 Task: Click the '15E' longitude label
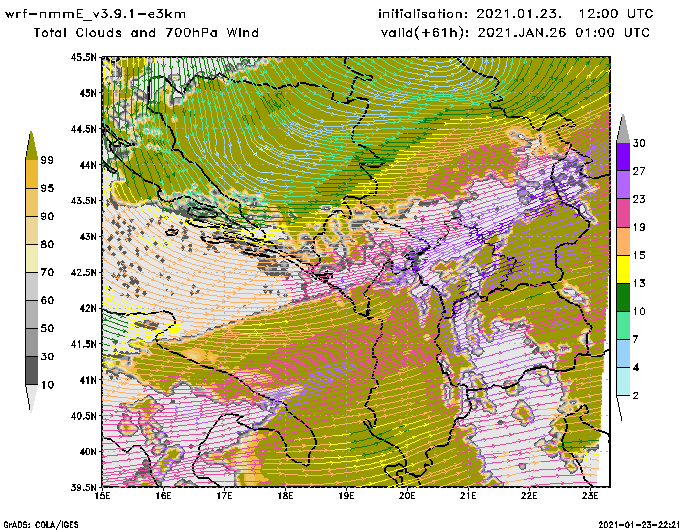103,496
